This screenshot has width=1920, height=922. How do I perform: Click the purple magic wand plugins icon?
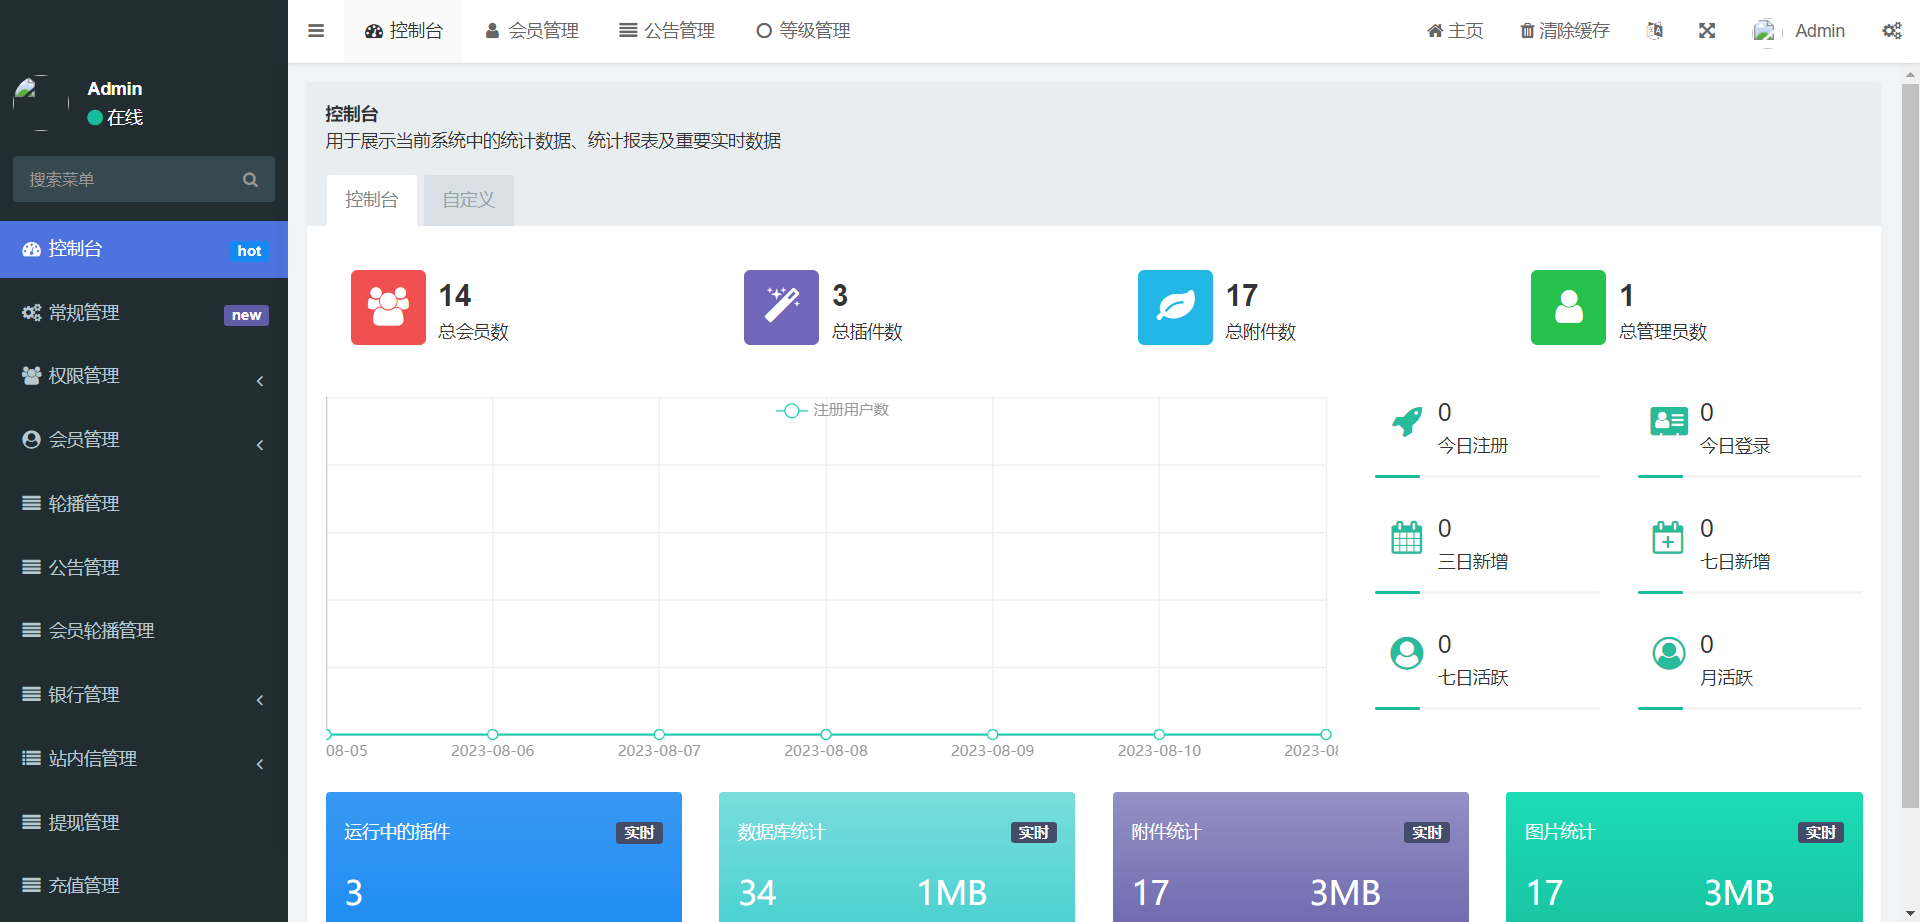(781, 307)
